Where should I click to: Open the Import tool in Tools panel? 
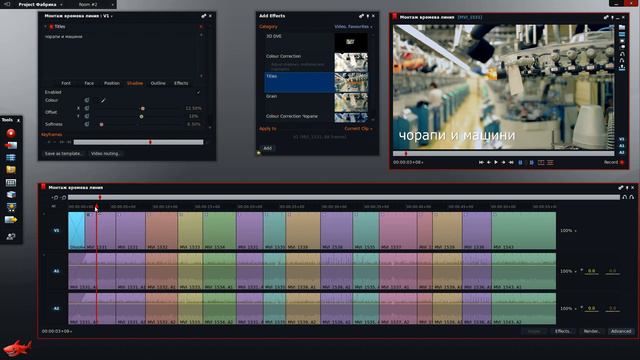11,145
